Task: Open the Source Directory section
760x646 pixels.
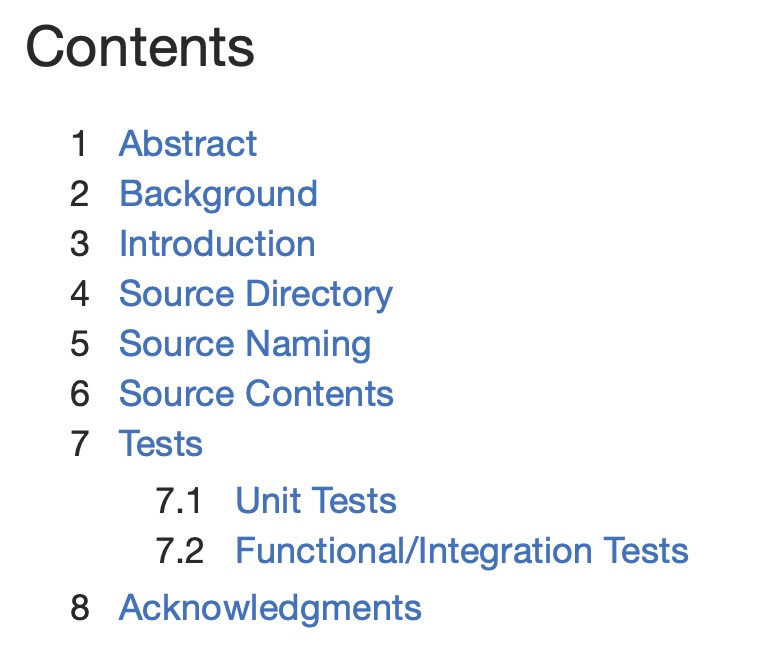Action: (x=255, y=294)
